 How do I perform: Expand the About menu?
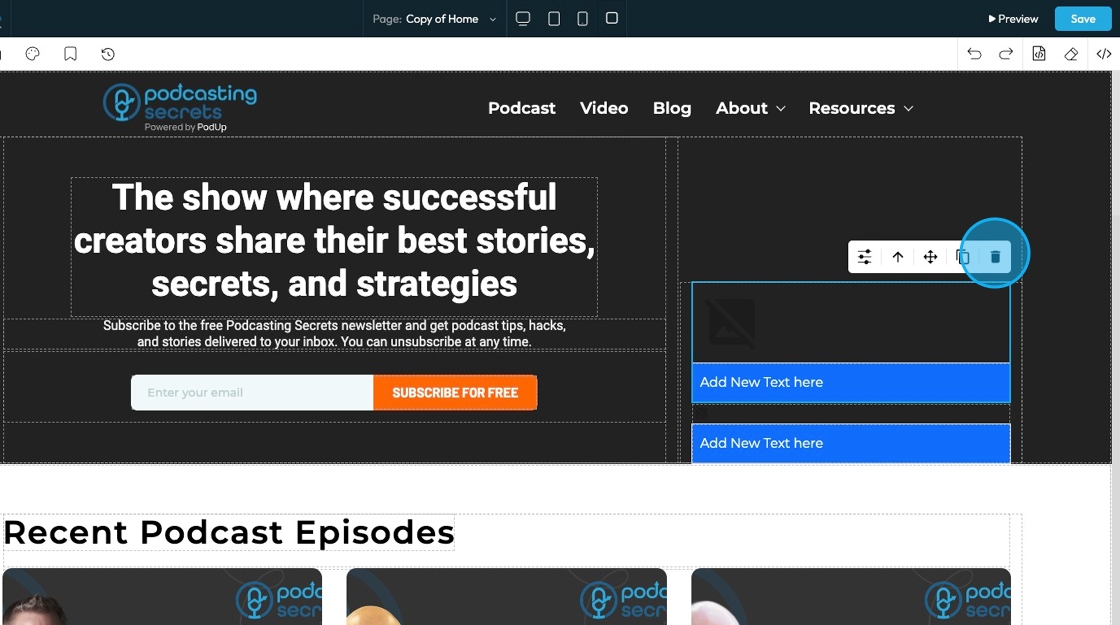pos(750,109)
